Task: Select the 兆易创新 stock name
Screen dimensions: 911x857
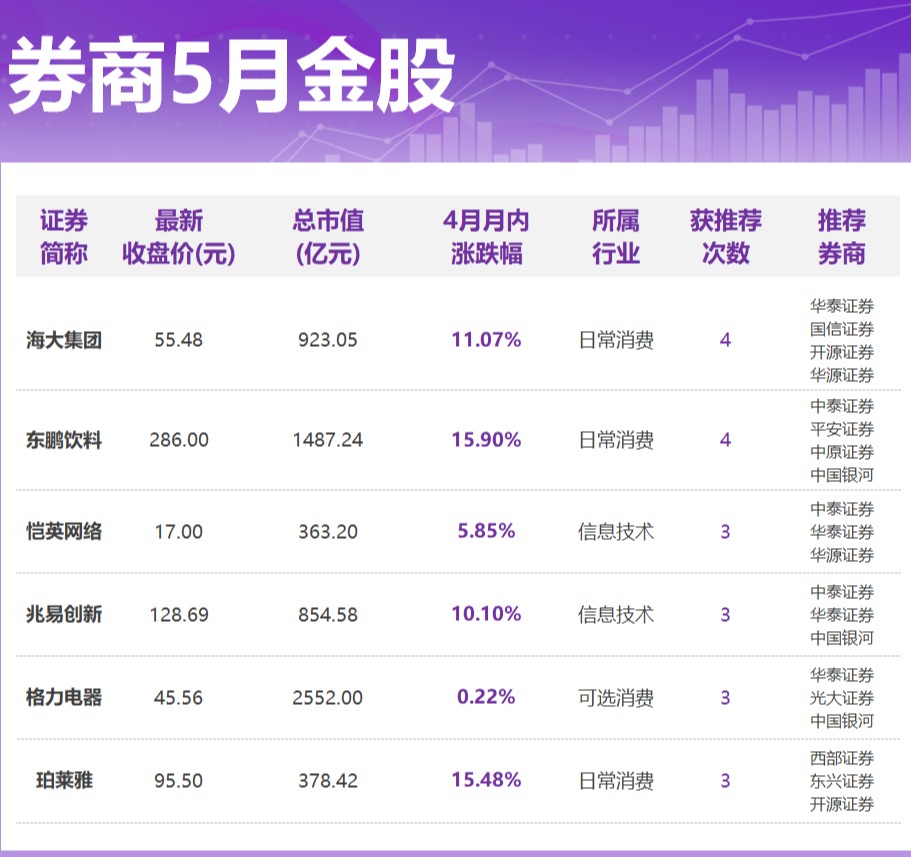Action: [64, 614]
